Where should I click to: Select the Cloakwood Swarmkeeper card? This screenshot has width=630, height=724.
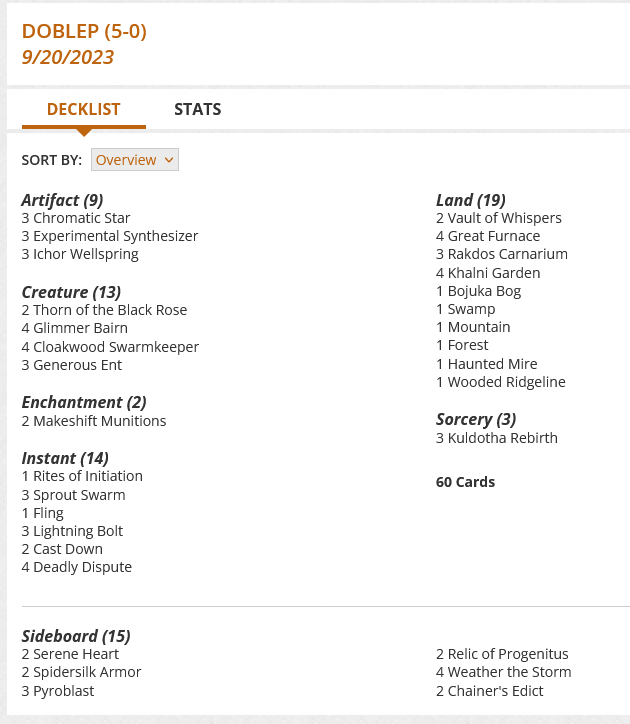click(x=116, y=347)
